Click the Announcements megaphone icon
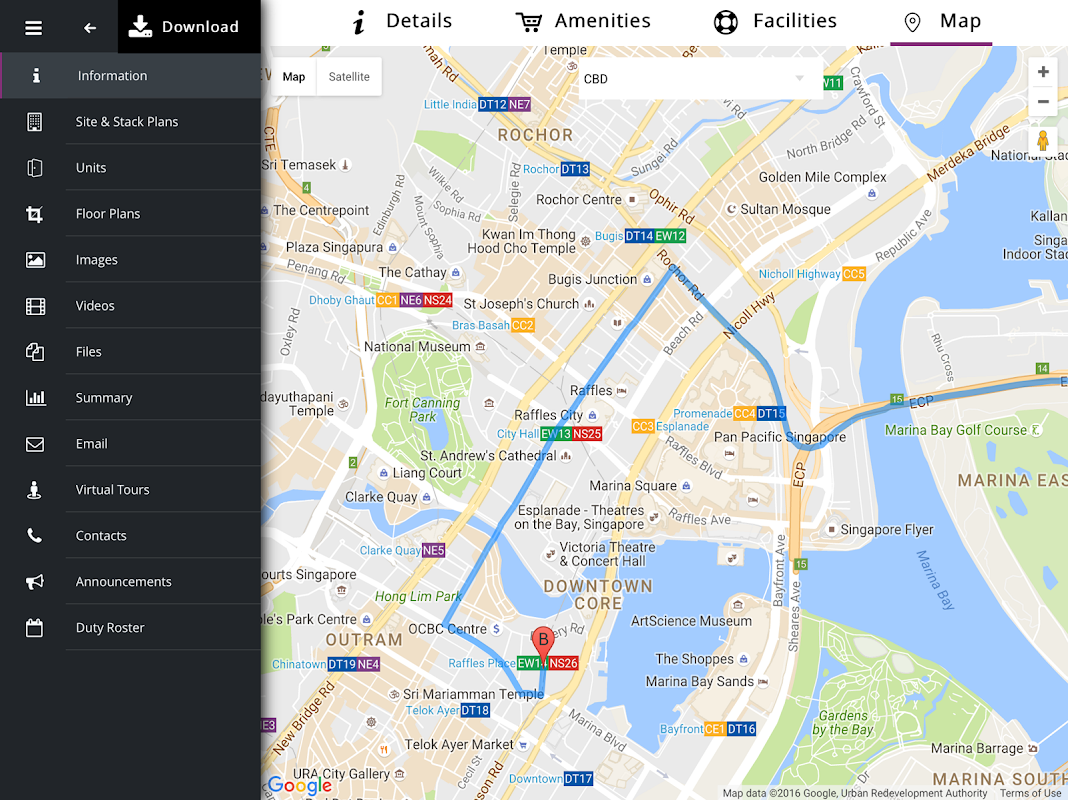The image size is (1068, 800). [35, 581]
